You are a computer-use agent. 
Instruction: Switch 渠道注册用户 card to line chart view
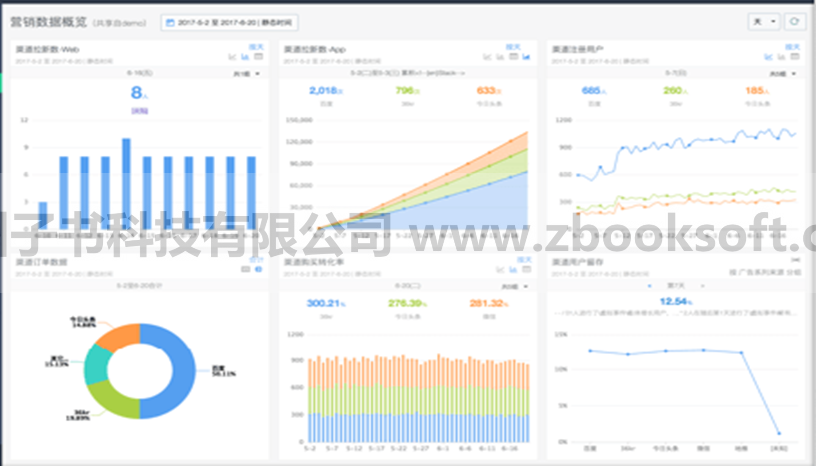pyautogui.click(x=768, y=57)
